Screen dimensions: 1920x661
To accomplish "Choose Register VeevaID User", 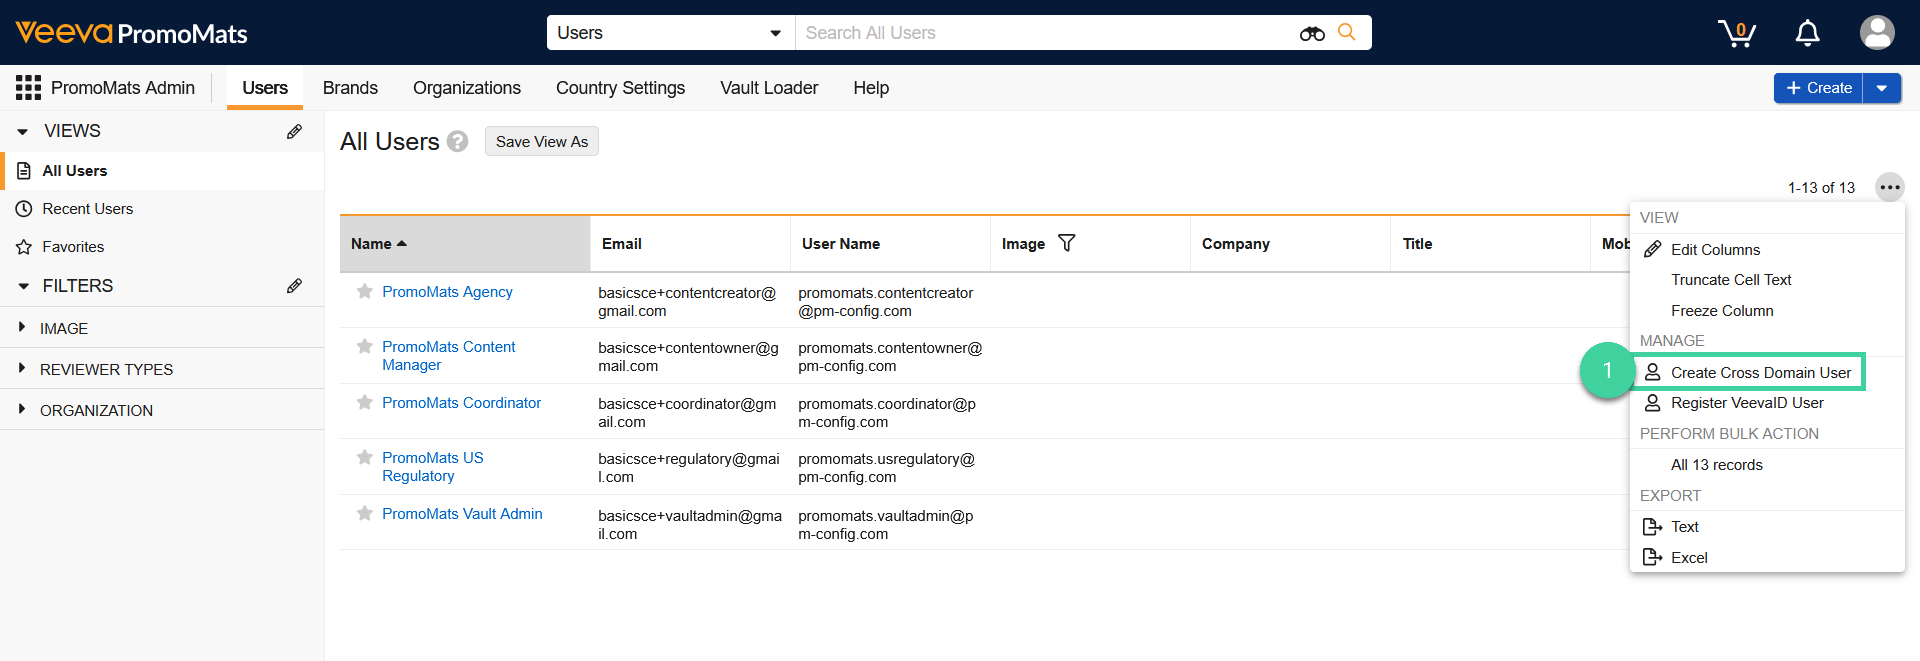I will pyautogui.click(x=1767, y=403).
